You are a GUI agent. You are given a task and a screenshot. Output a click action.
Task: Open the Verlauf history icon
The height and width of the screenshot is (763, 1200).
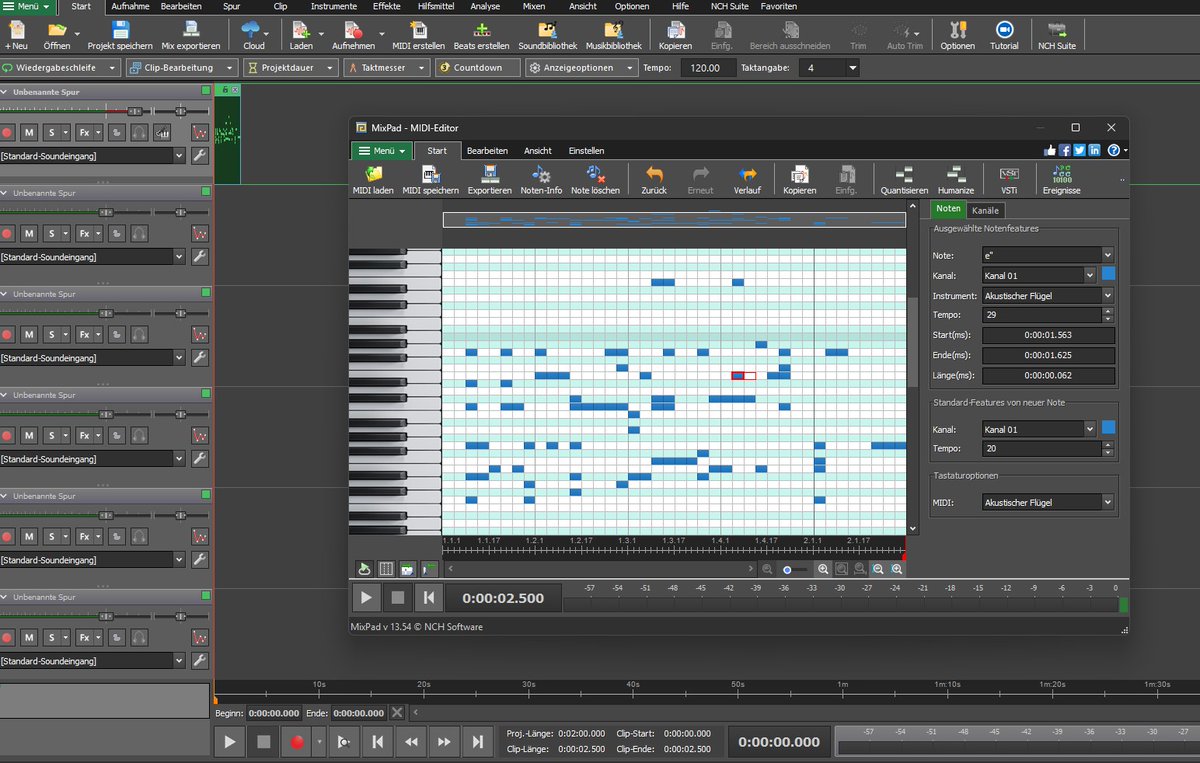(747, 180)
